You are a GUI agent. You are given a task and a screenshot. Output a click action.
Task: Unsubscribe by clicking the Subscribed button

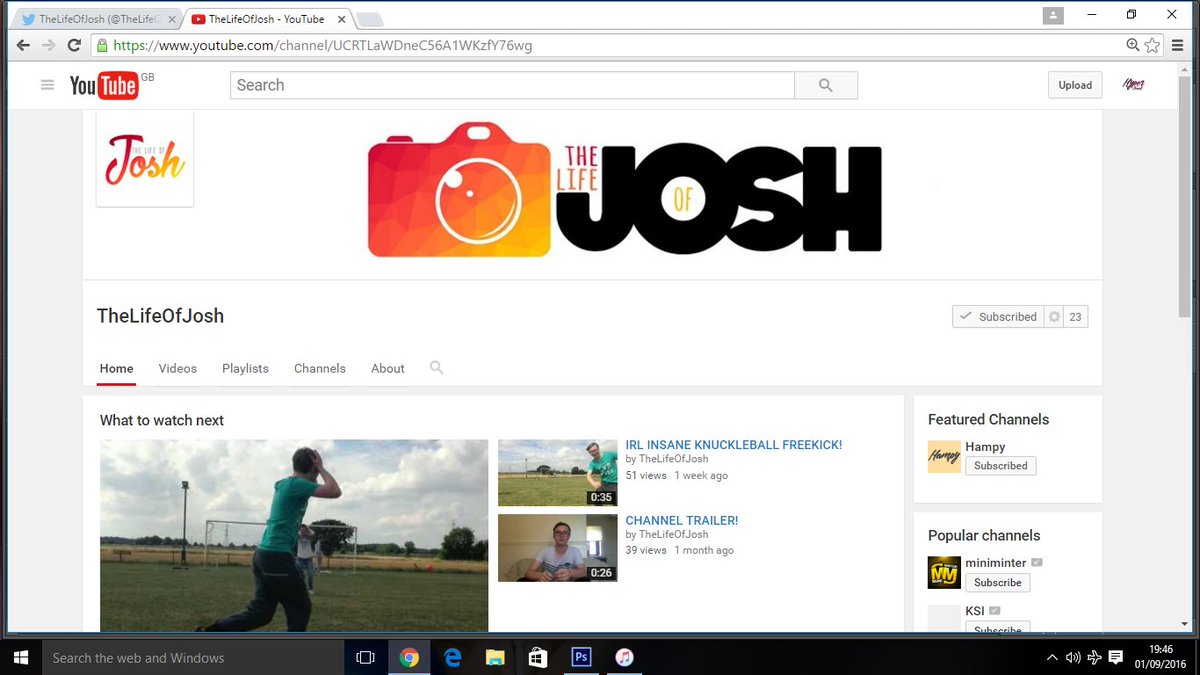point(998,315)
